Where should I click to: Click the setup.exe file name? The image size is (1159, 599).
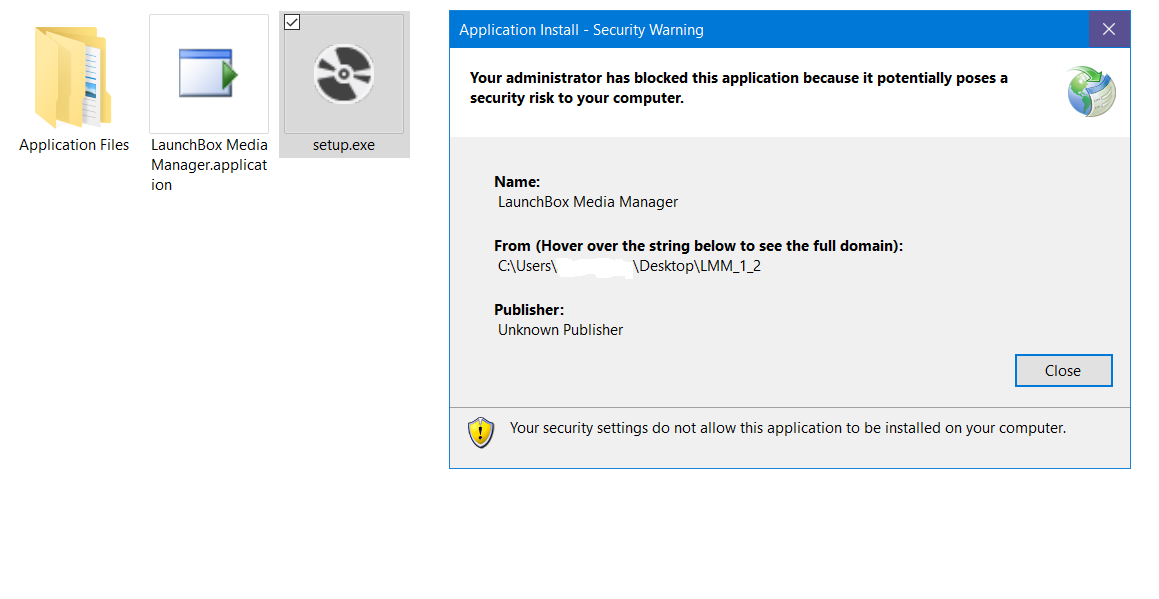pyautogui.click(x=344, y=145)
